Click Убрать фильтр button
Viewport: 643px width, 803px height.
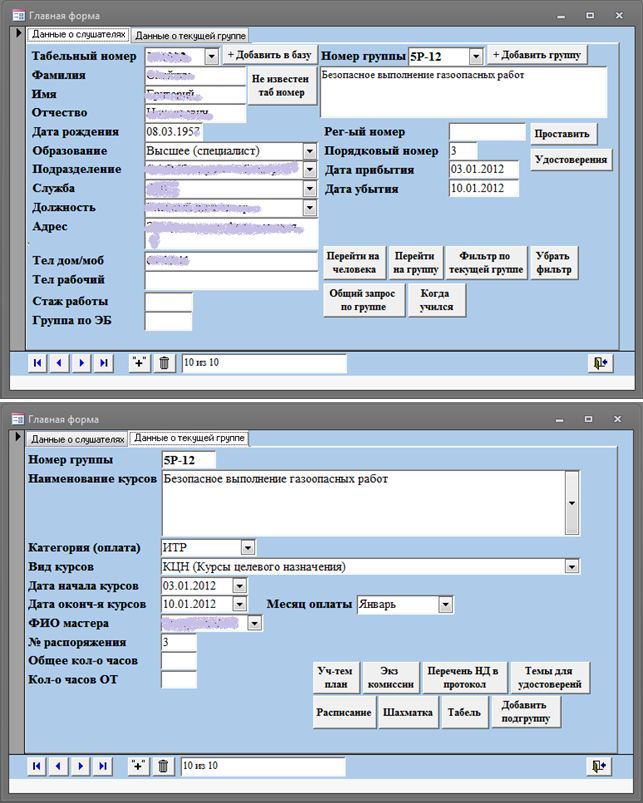point(553,263)
